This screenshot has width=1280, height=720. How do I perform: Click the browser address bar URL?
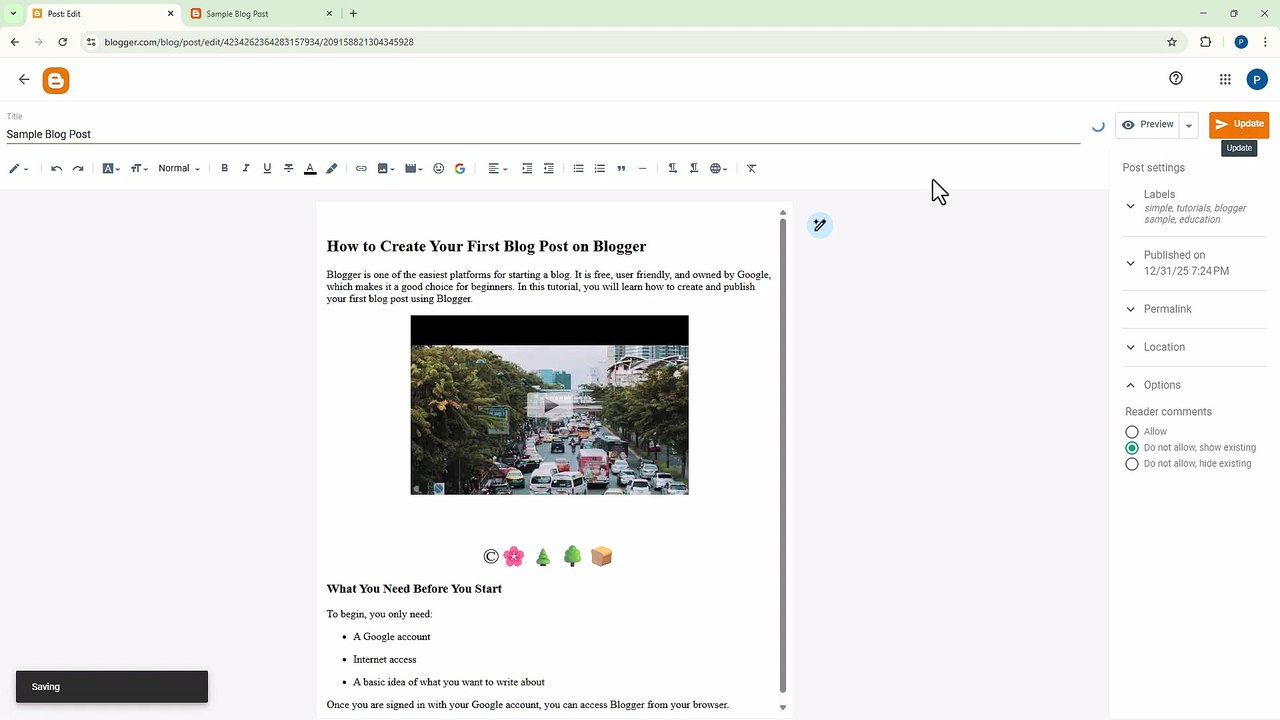point(259,42)
